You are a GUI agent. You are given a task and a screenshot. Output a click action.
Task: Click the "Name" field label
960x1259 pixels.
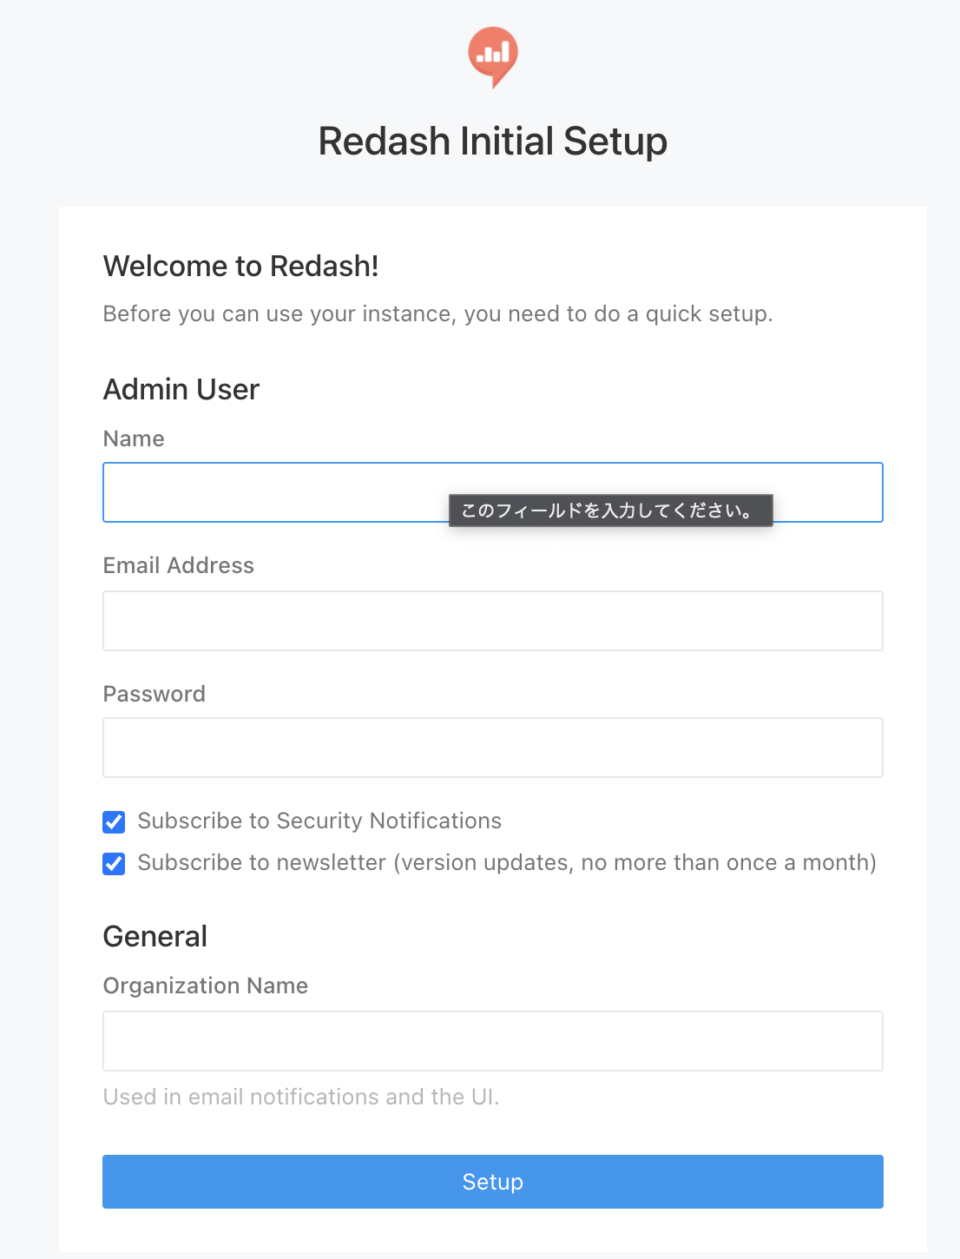[x=134, y=439]
